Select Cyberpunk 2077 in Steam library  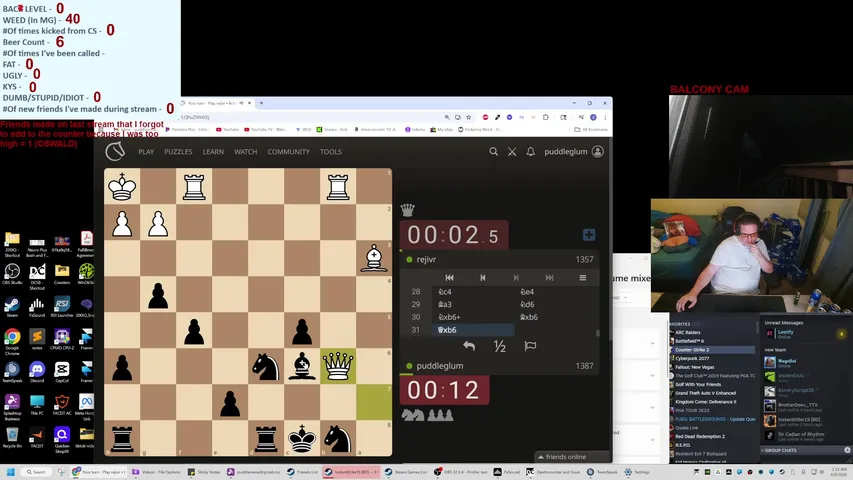[x=692, y=358]
